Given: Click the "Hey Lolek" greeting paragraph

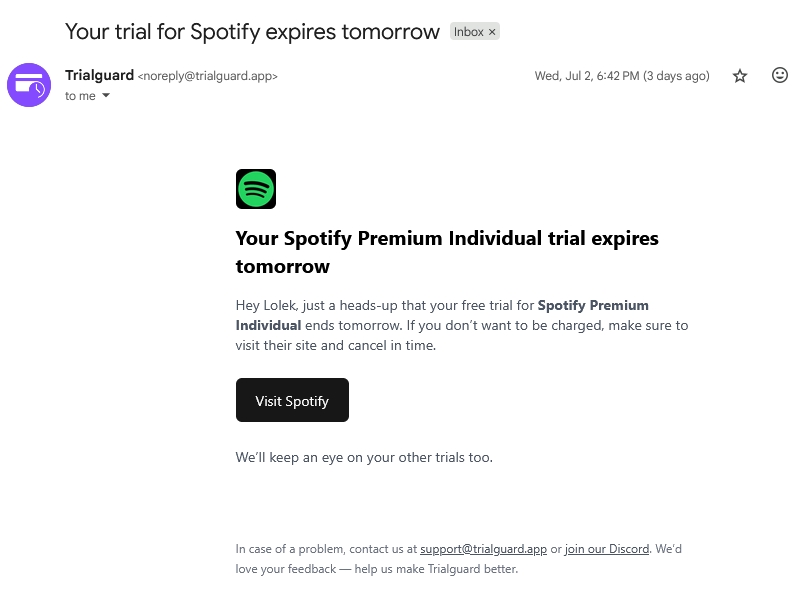Looking at the screenshot, I should click(461, 325).
